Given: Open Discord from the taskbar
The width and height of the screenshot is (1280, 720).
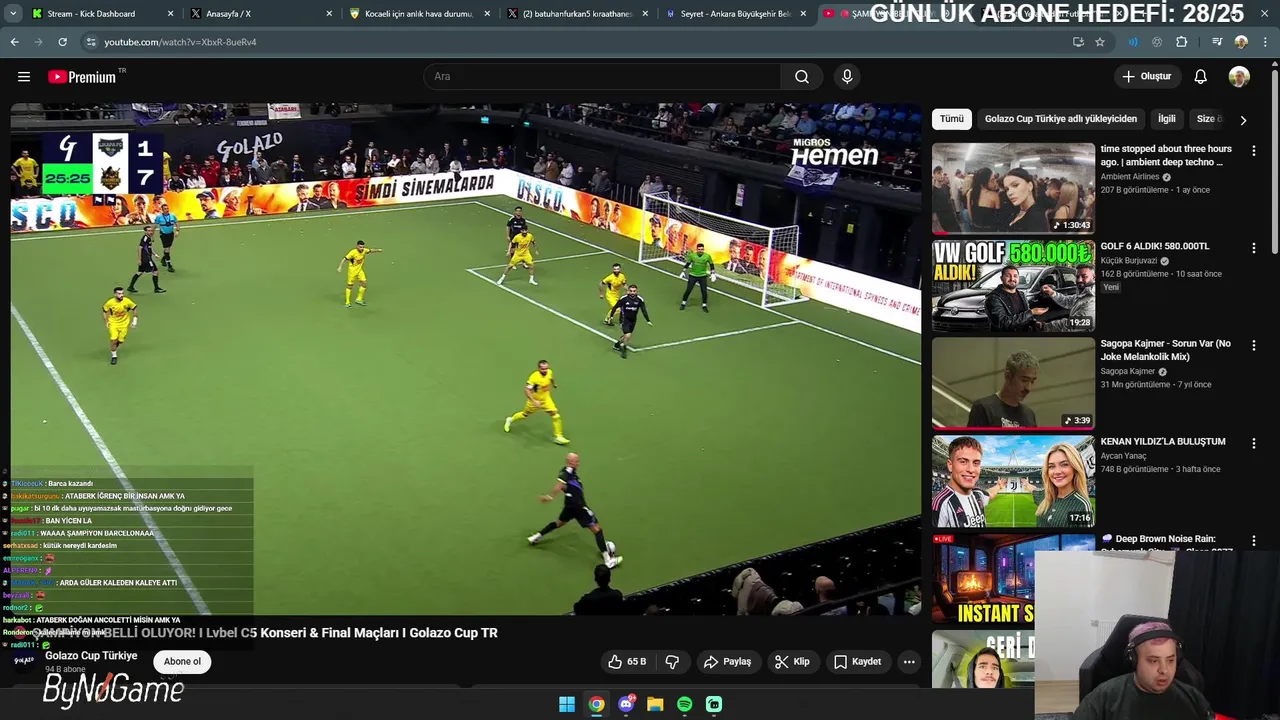Looking at the screenshot, I should (626, 704).
